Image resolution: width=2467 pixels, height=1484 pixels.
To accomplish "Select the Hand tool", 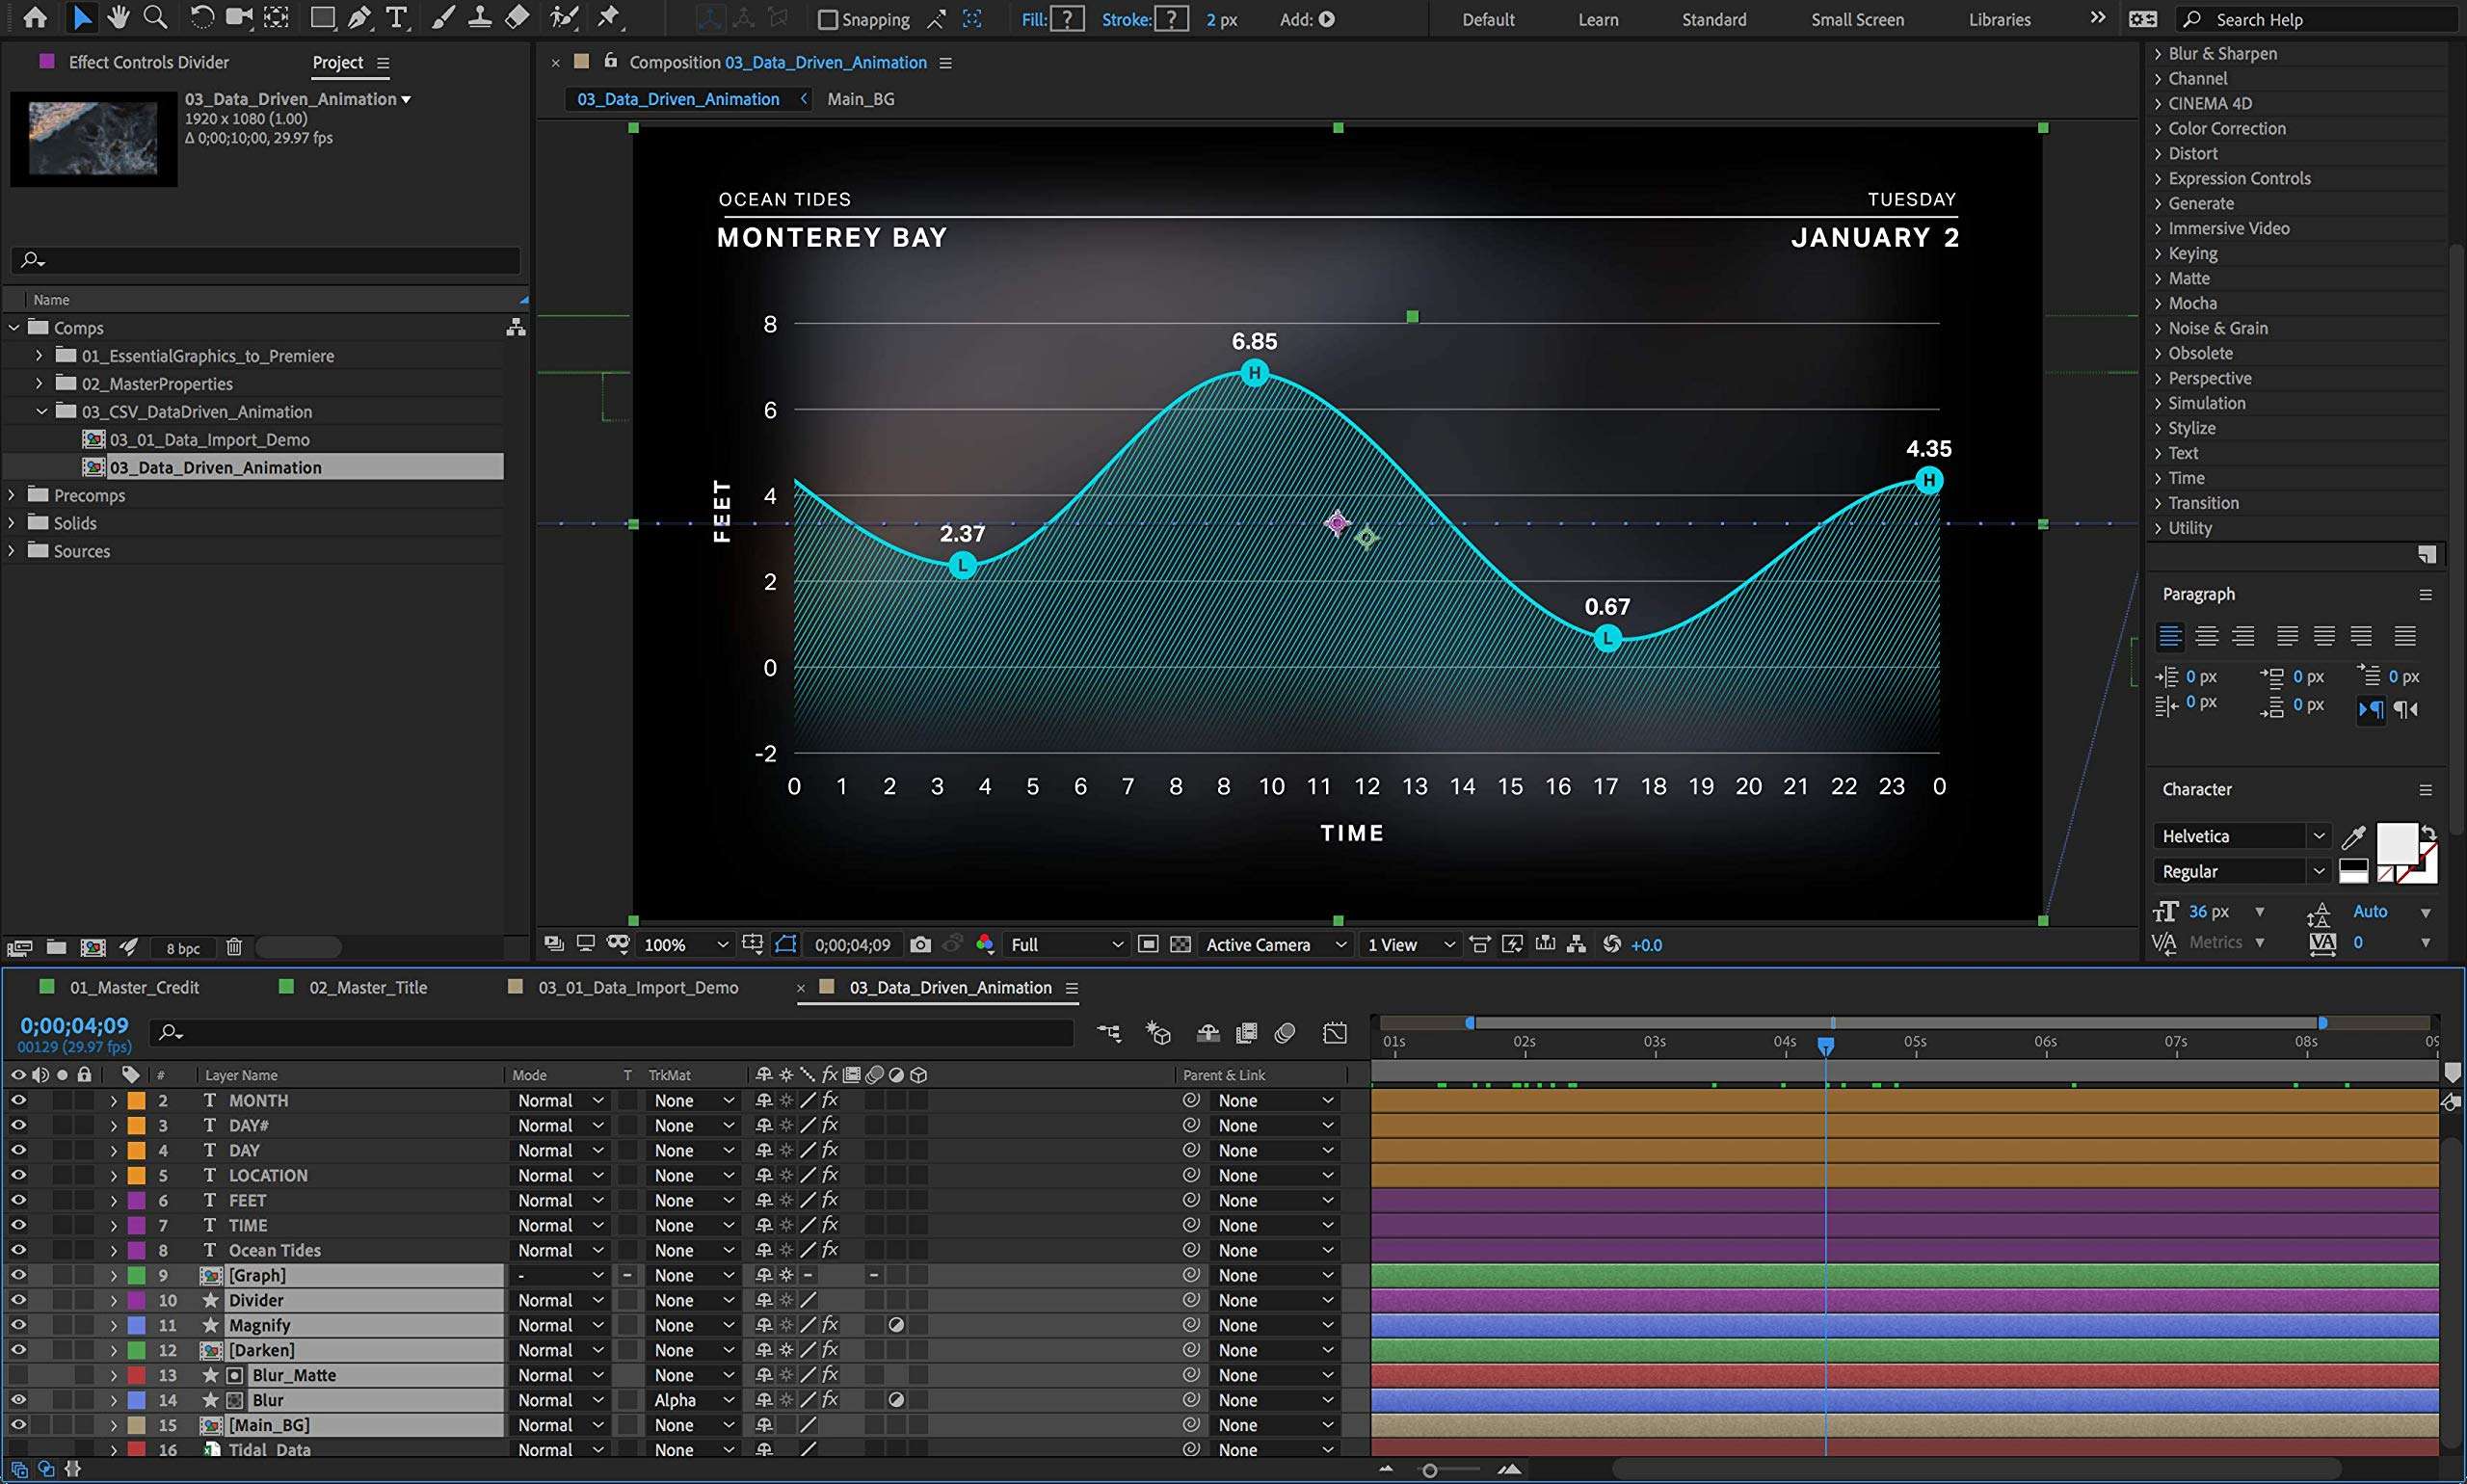I will (x=119, y=17).
